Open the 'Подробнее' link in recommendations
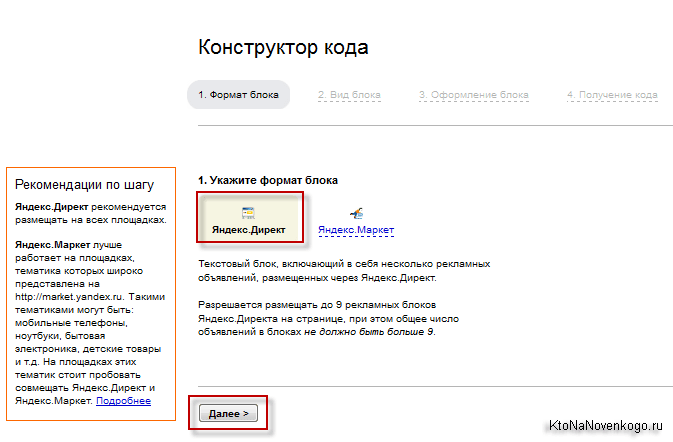 [123, 401]
